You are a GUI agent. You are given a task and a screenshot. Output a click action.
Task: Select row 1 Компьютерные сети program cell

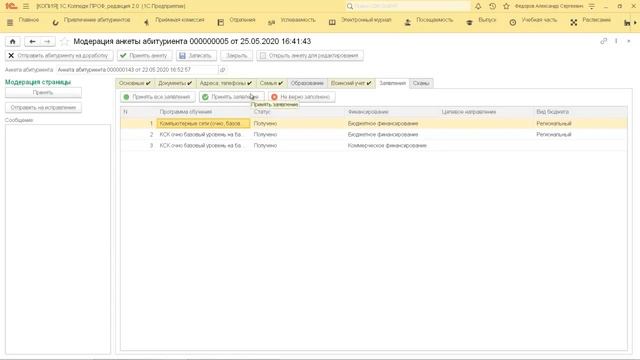coord(203,123)
